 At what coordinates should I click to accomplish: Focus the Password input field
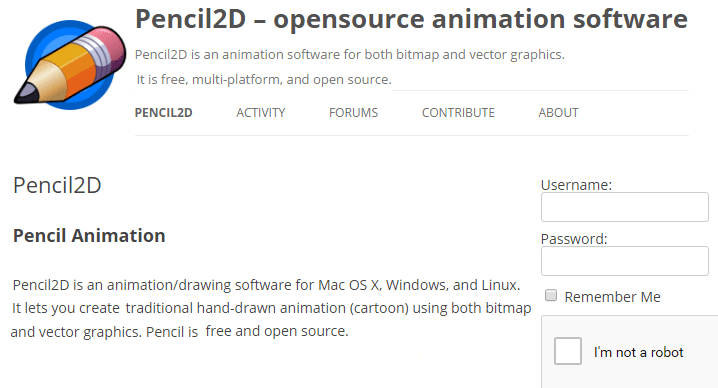pos(625,261)
